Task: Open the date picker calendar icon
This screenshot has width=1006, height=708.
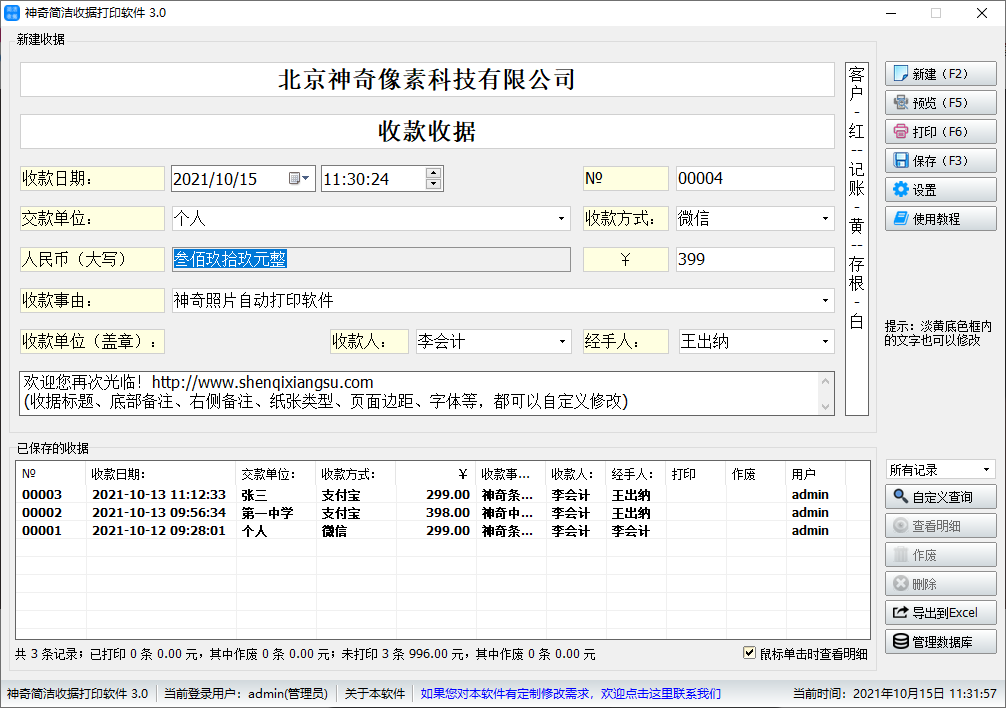Action: 299,178
